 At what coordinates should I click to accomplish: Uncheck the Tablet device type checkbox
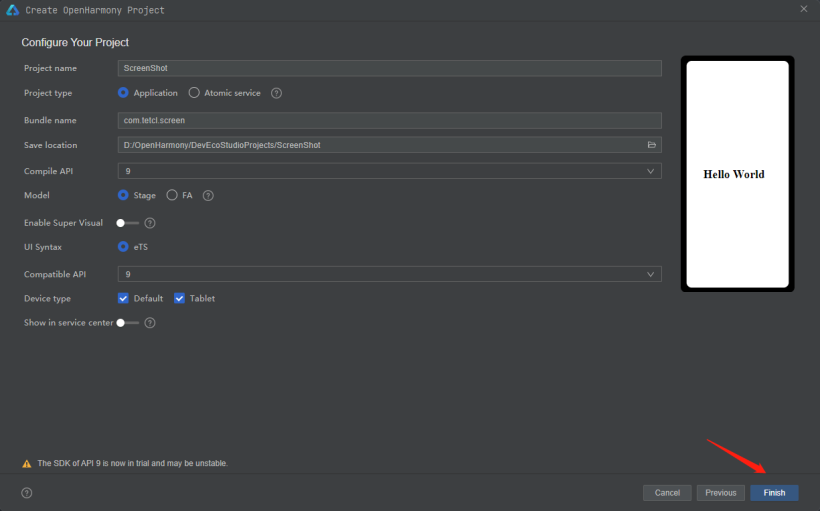[x=180, y=298]
